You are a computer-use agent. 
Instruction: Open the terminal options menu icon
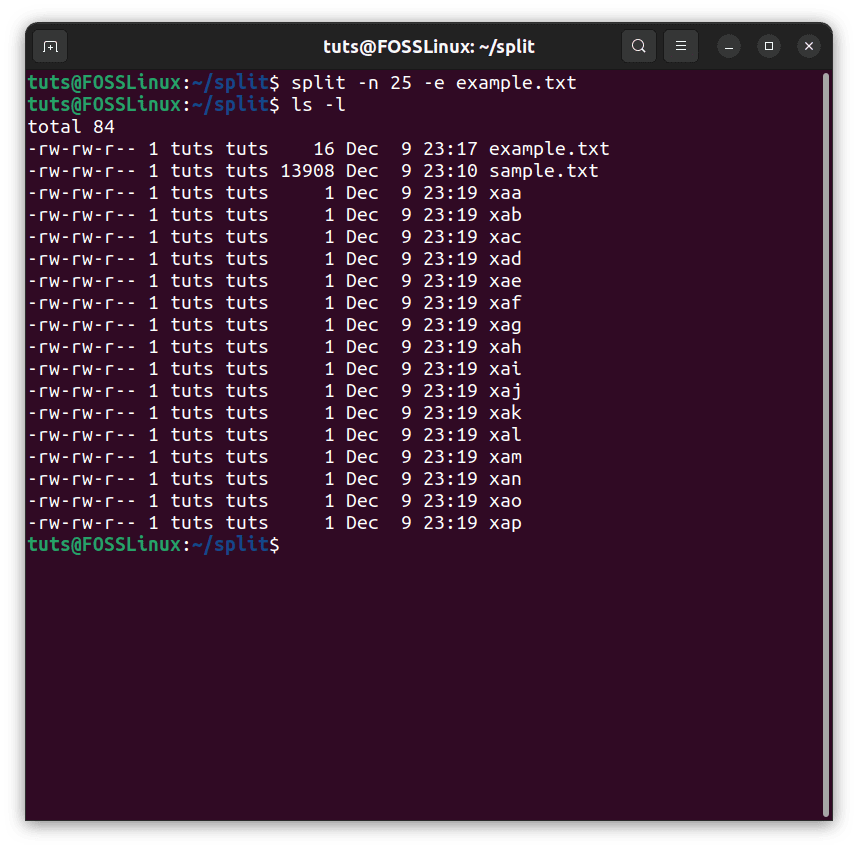click(681, 46)
